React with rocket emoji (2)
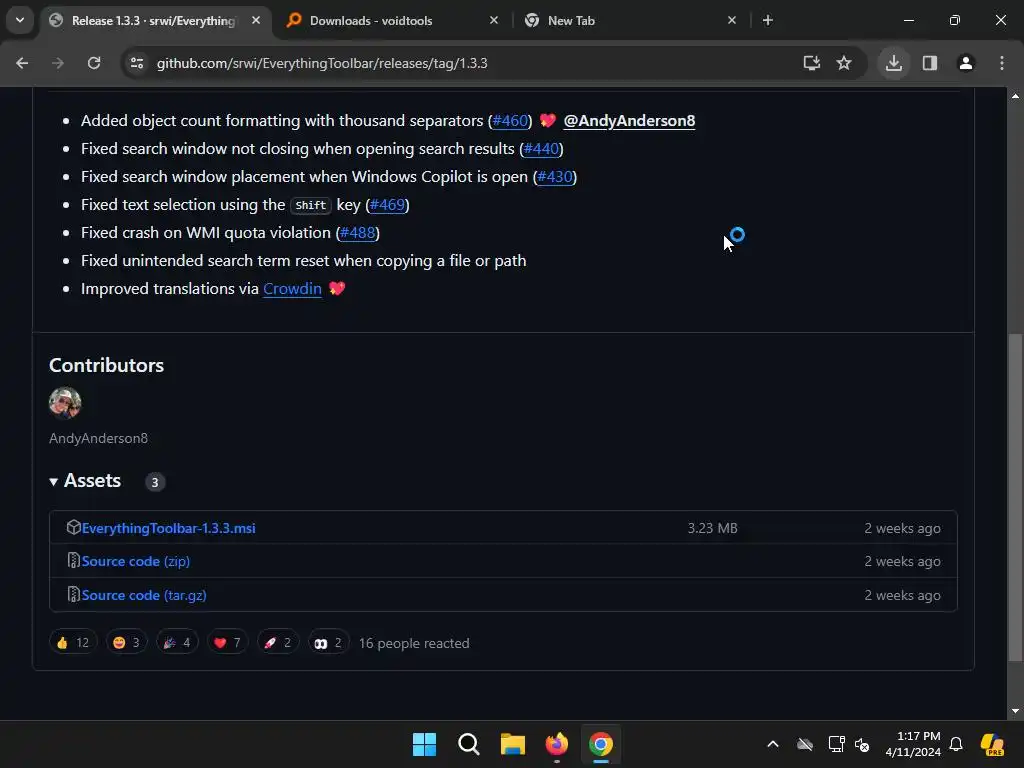1024x768 pixels. click(278, 643)
